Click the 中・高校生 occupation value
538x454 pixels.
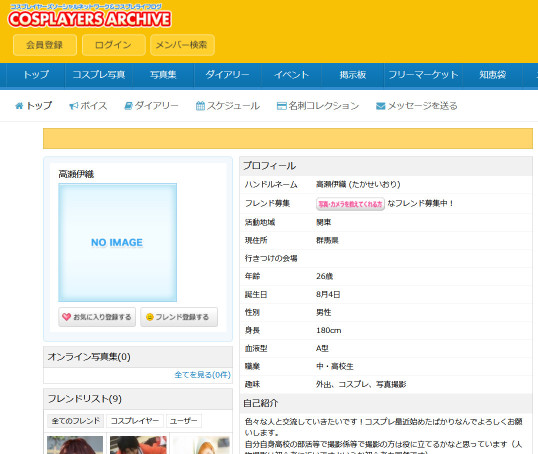point(335,366)
